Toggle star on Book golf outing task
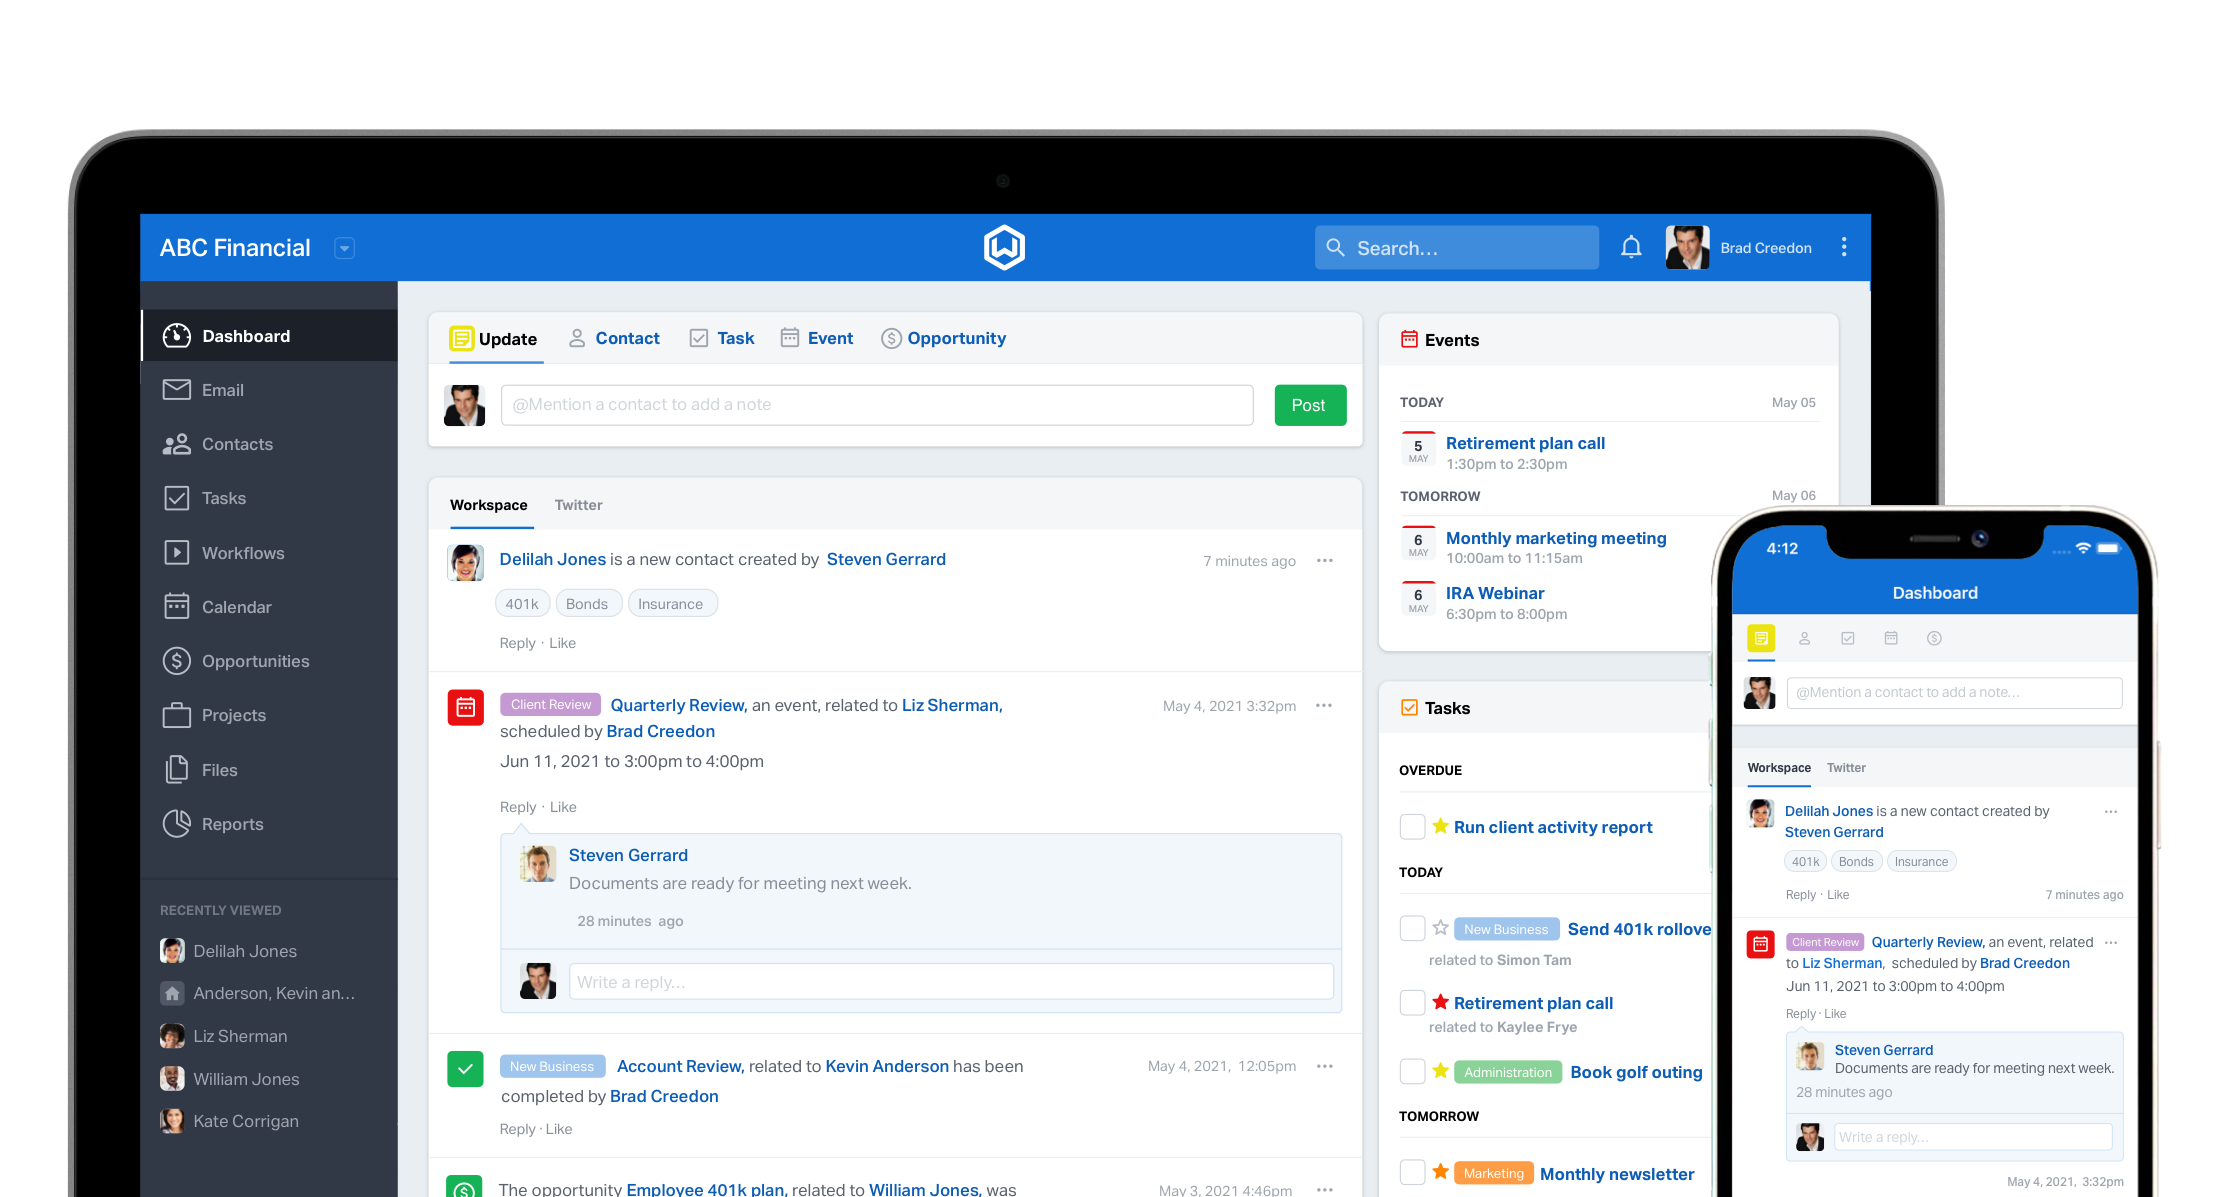This screenshot has height=1197, width=2215. click(x=1440, y=1071)
